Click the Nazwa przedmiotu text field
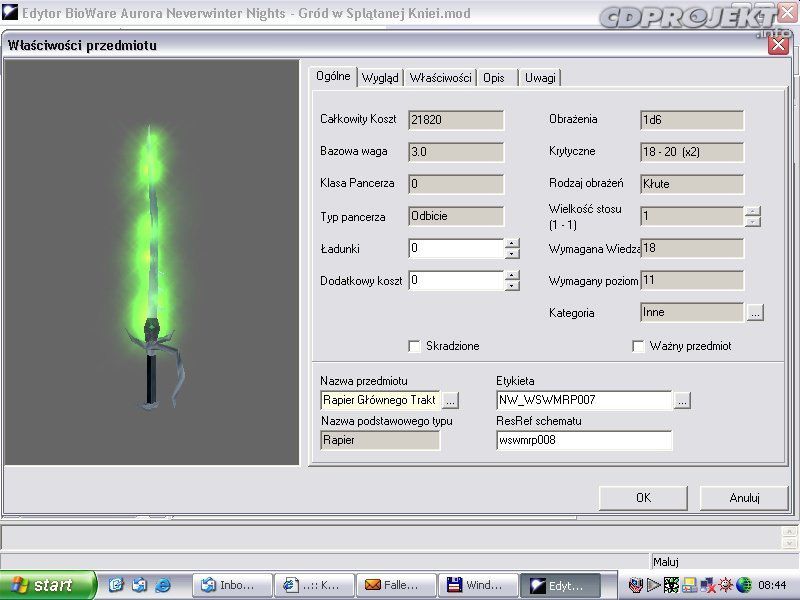Image resolution: width=800 pixels, height=600 pixels. pos(380,401)
